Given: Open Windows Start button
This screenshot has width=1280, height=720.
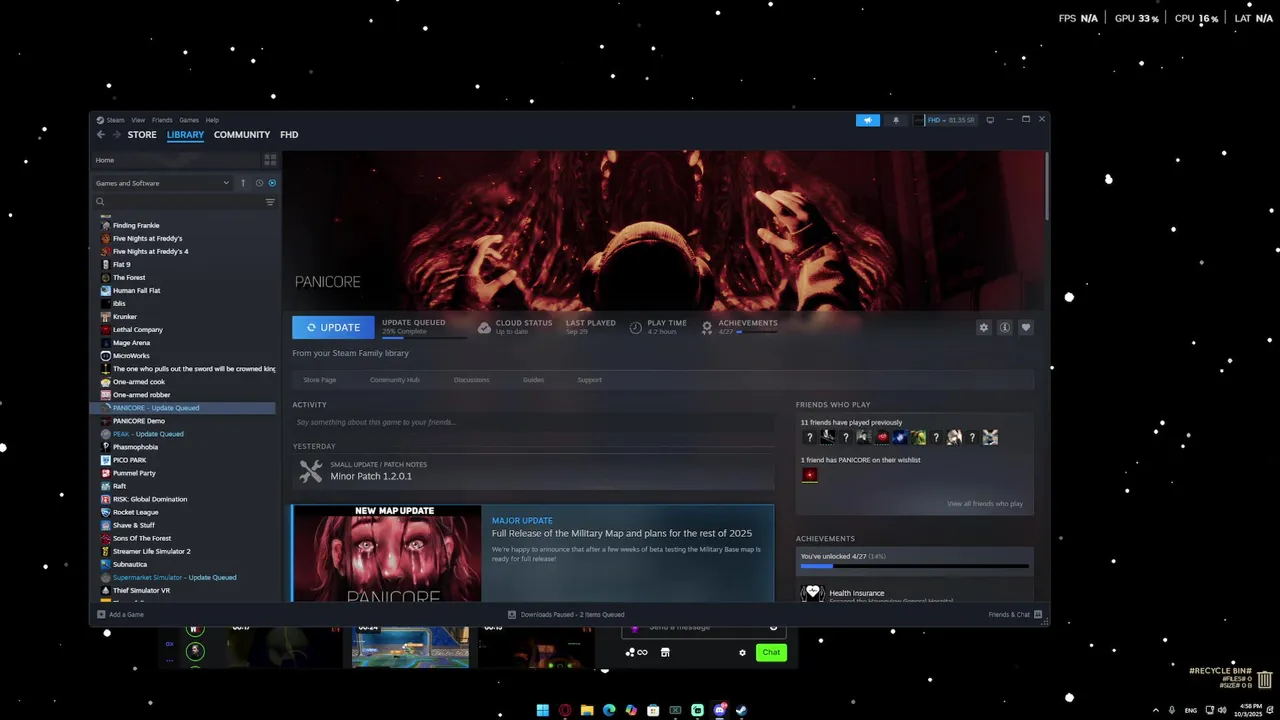Looking at the screenshot, I should pos(543,710).
